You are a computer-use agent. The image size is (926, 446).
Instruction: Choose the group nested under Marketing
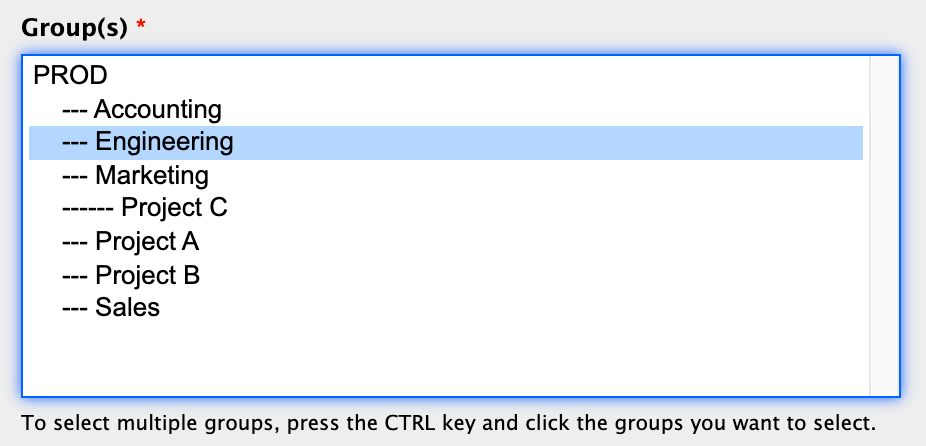[446, 208]
